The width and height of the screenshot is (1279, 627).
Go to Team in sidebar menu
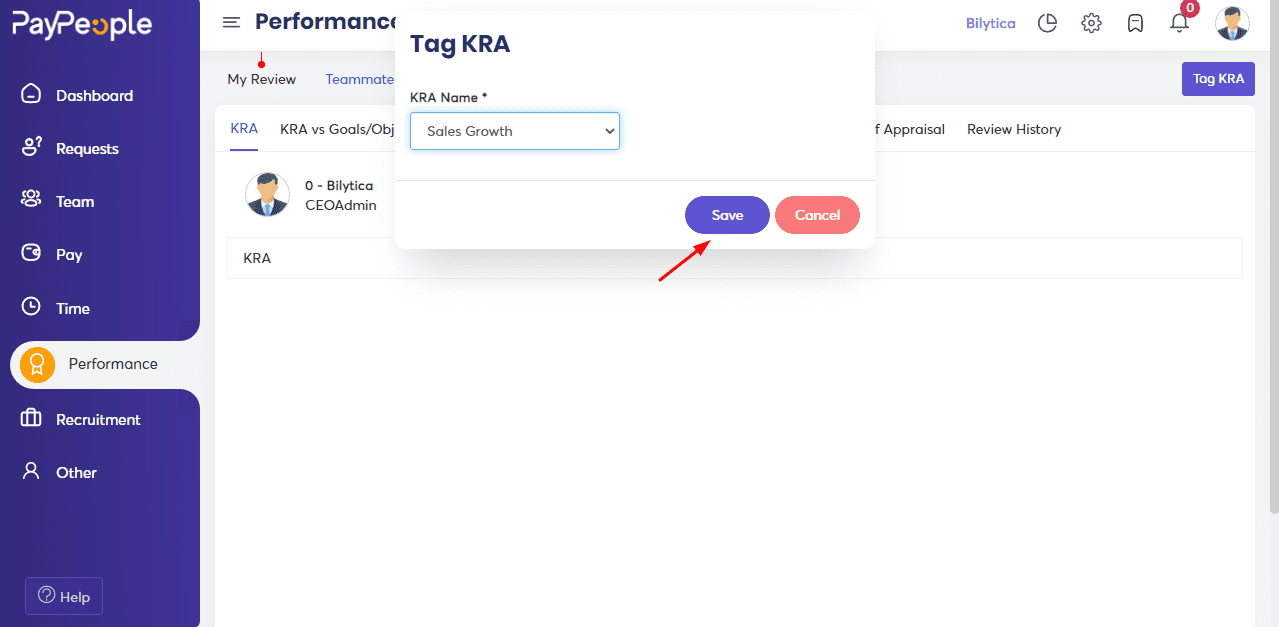pyautogui.click(x=75, y=201)
